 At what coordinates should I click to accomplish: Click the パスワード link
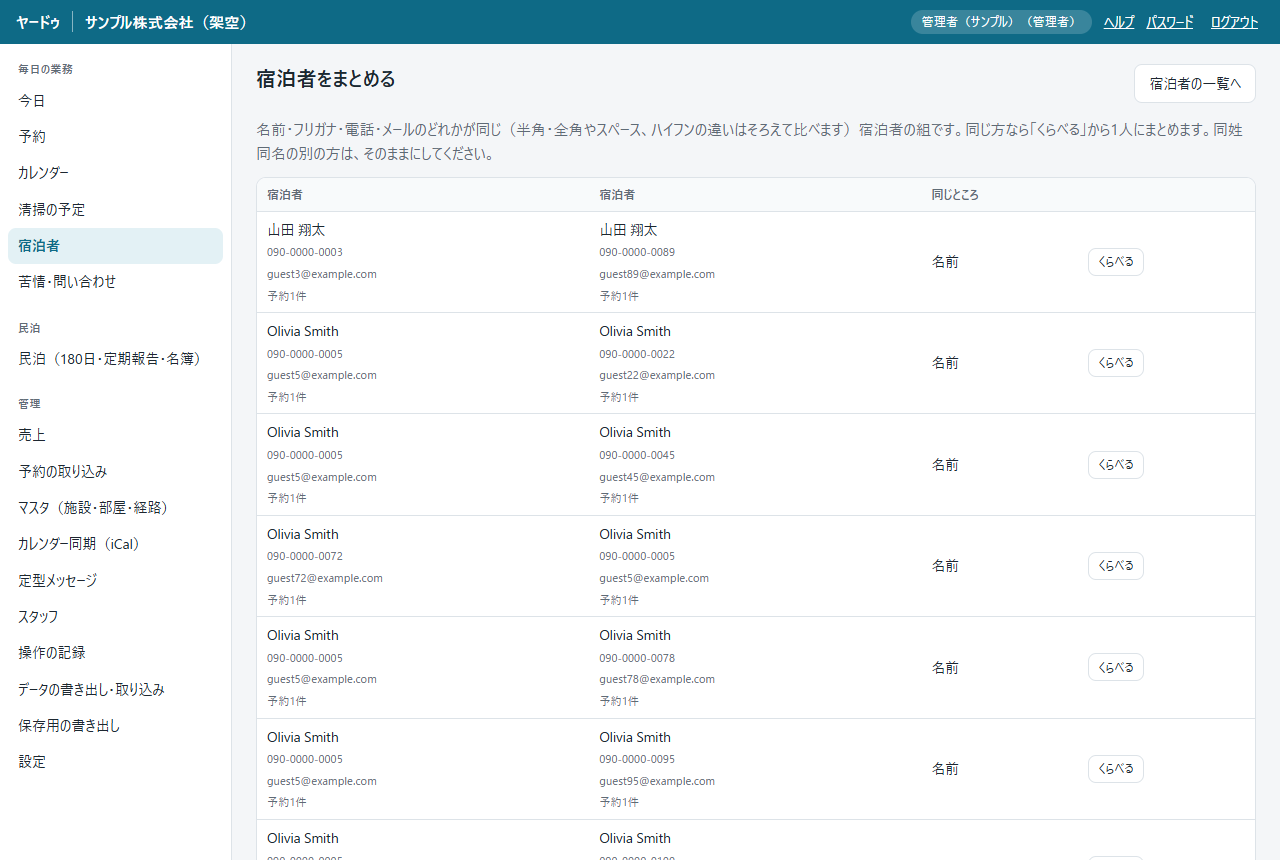1170,22
